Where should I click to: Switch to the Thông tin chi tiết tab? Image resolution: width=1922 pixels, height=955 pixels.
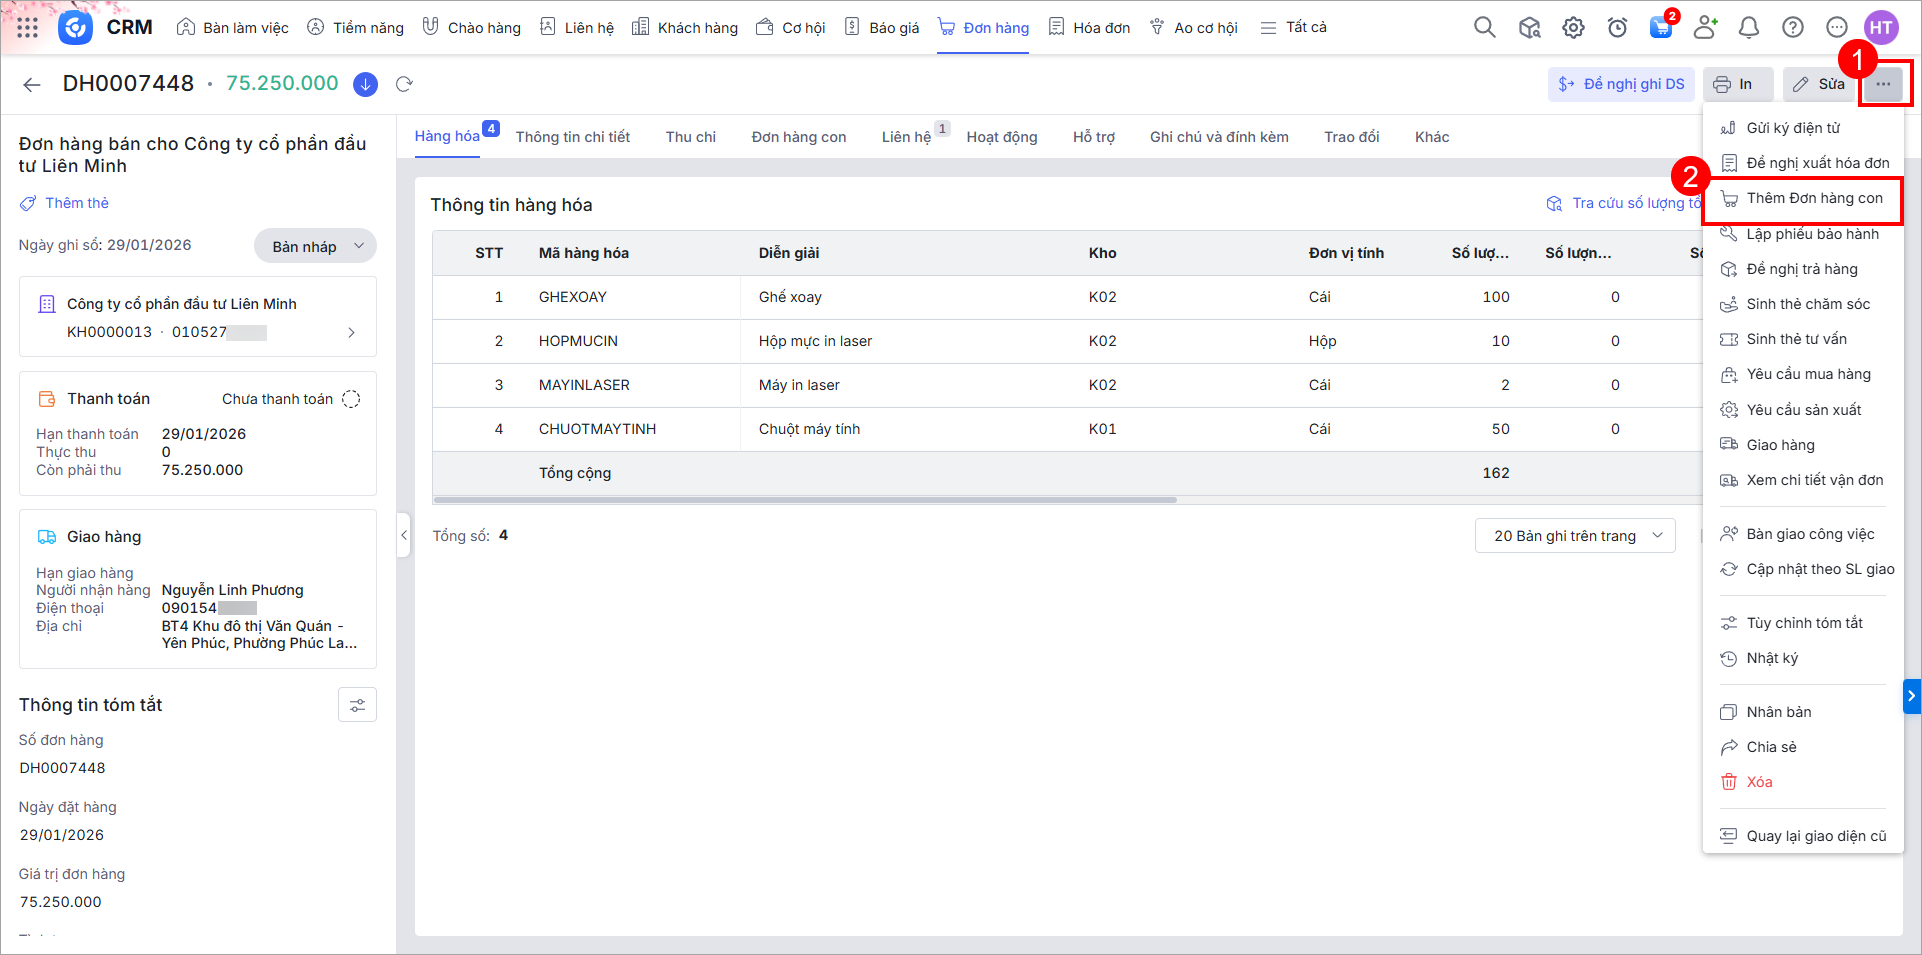[x=572, y=137]
